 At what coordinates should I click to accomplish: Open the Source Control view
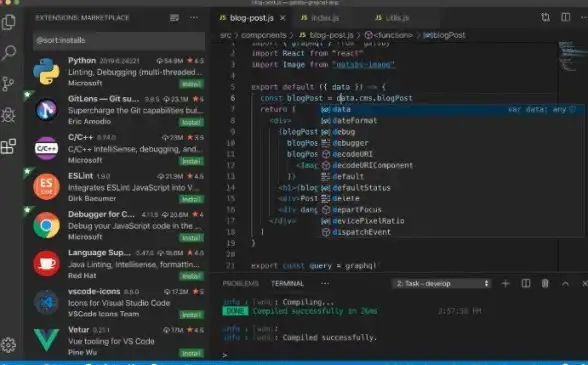tap(8, 84)
